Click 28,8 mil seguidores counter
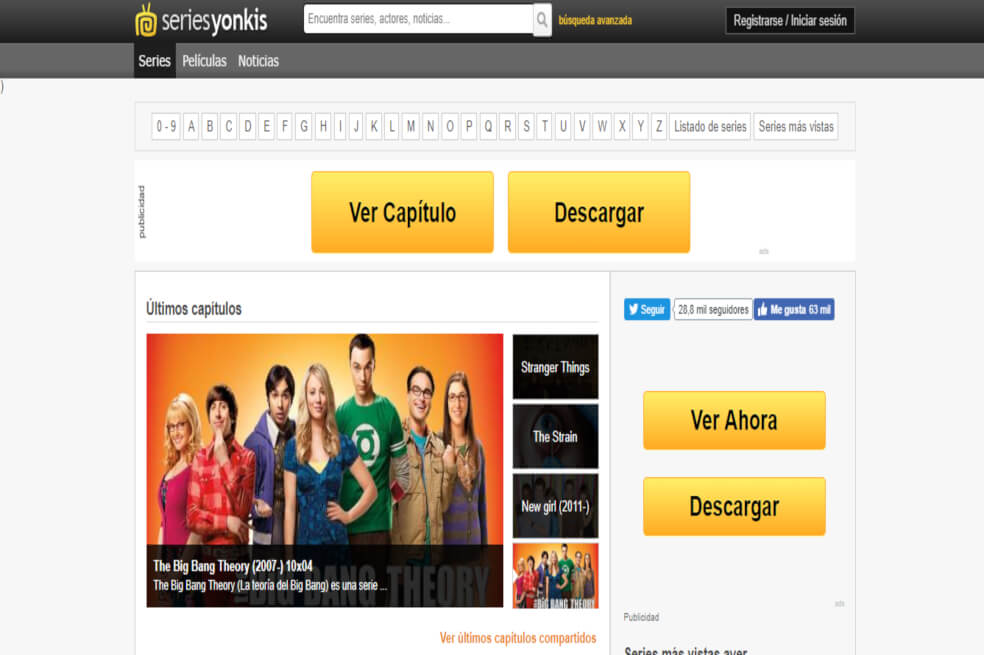 713,309
